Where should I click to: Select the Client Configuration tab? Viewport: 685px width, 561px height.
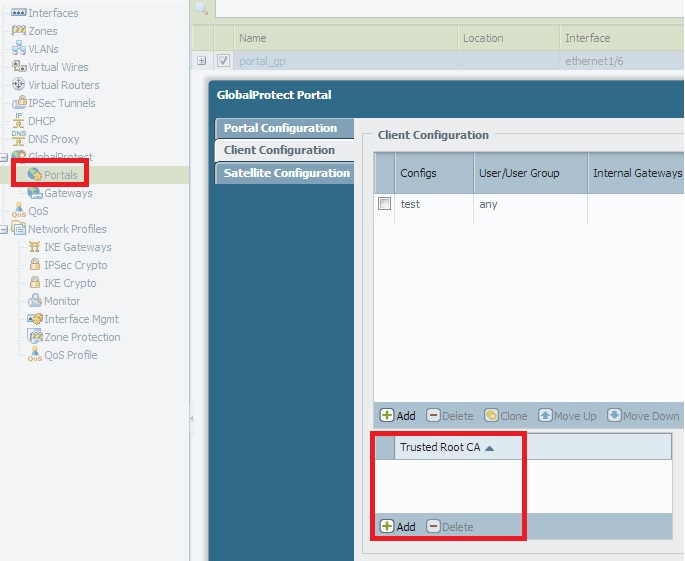click(284, 150)
